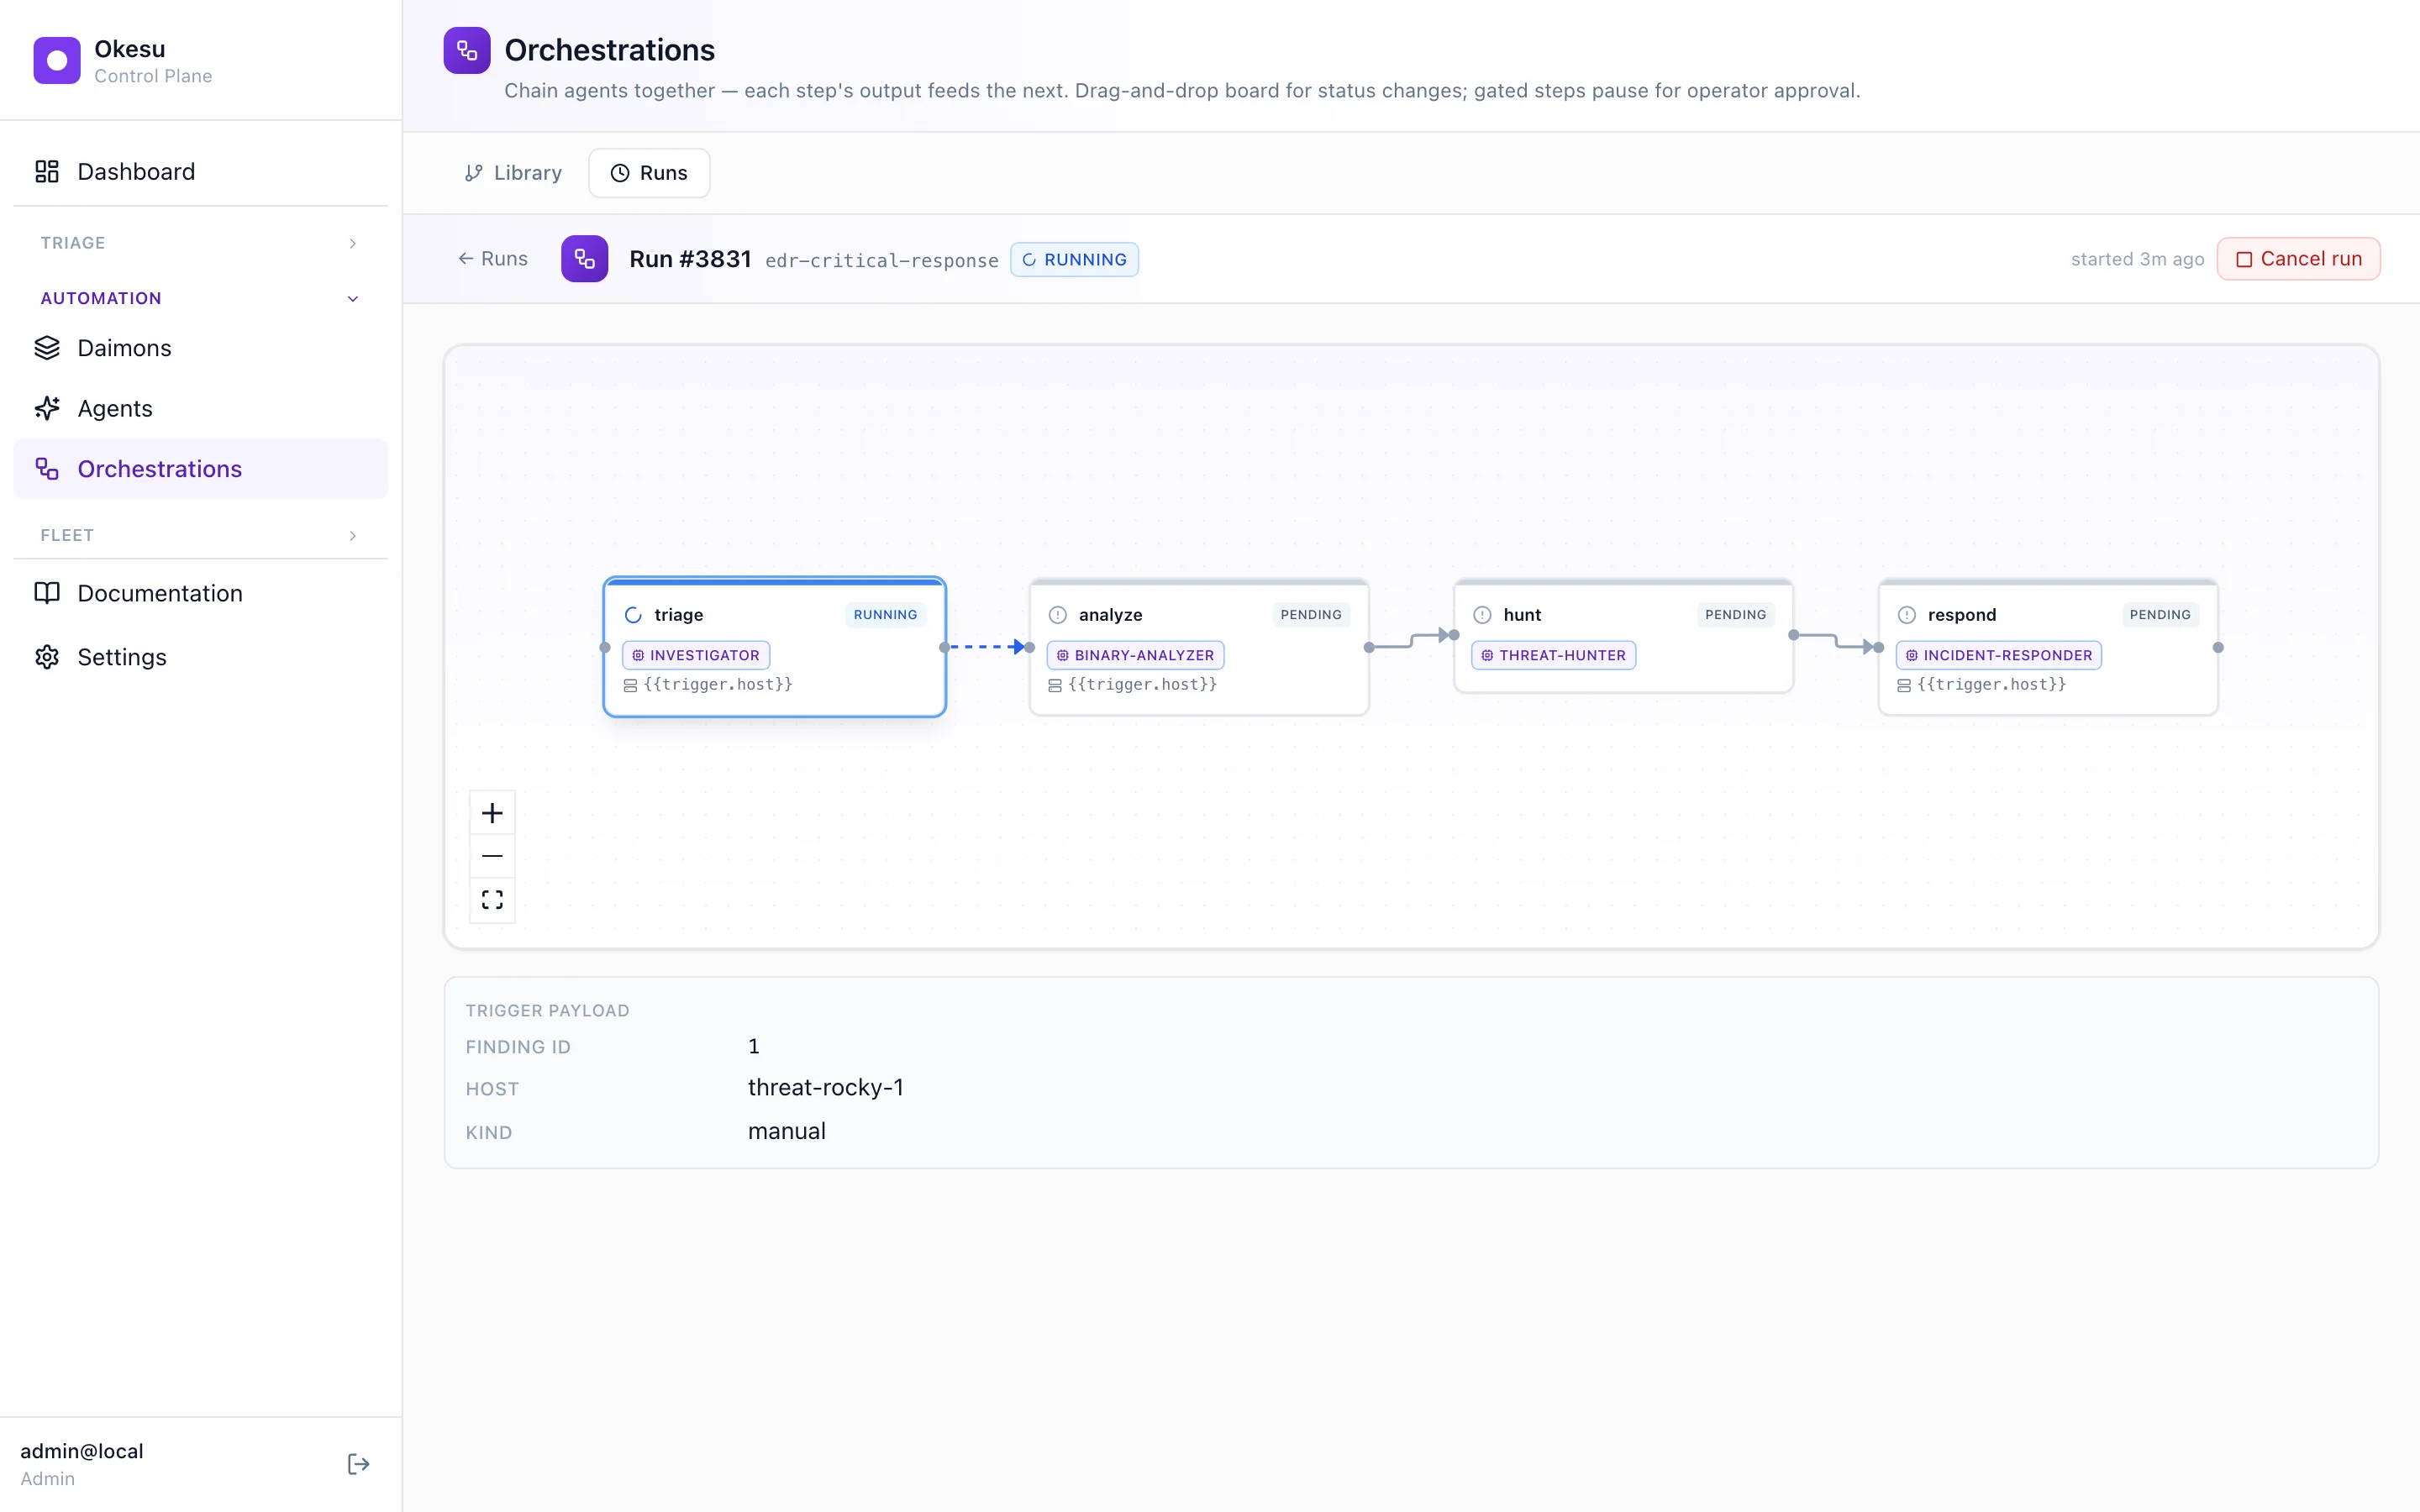Open Documentation page

click(x=200, y=593)
